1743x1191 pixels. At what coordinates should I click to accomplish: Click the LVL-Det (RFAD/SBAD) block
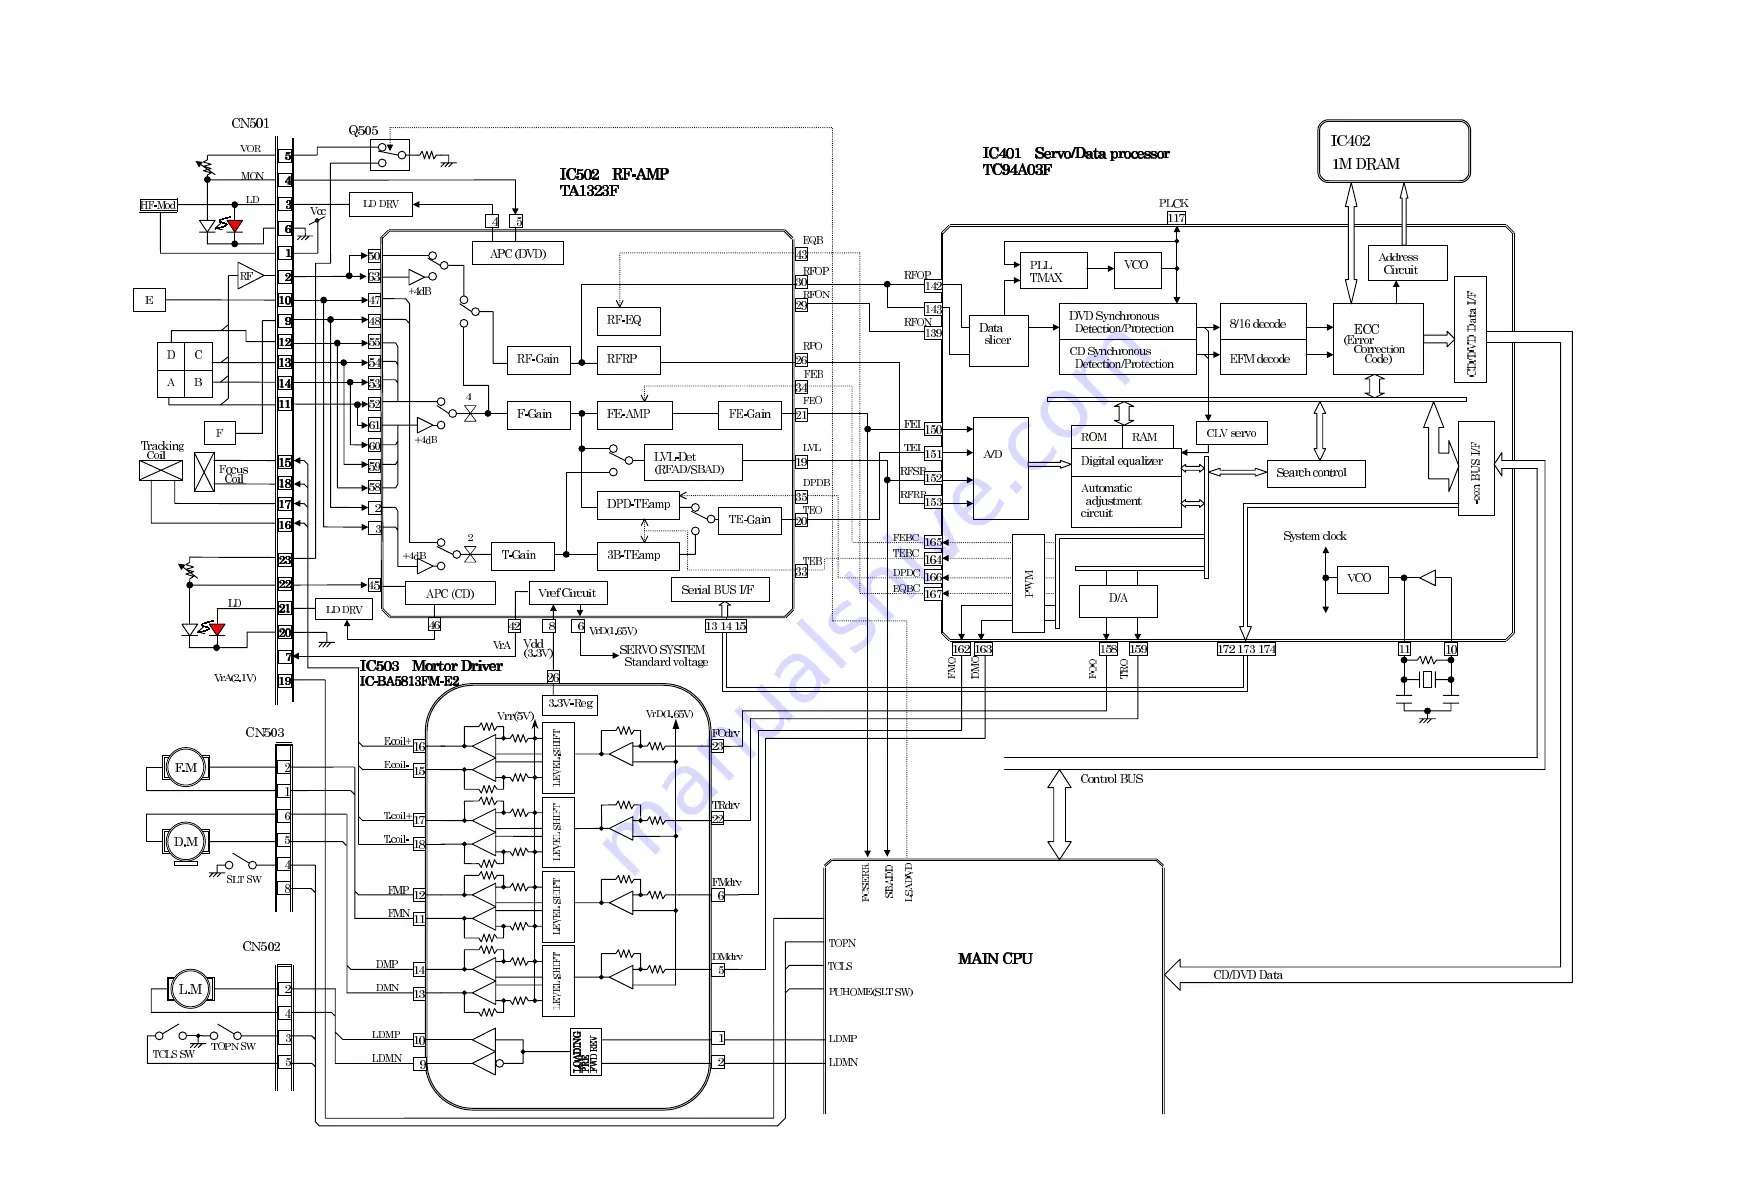pyautogui.click(x=692, y=463)
